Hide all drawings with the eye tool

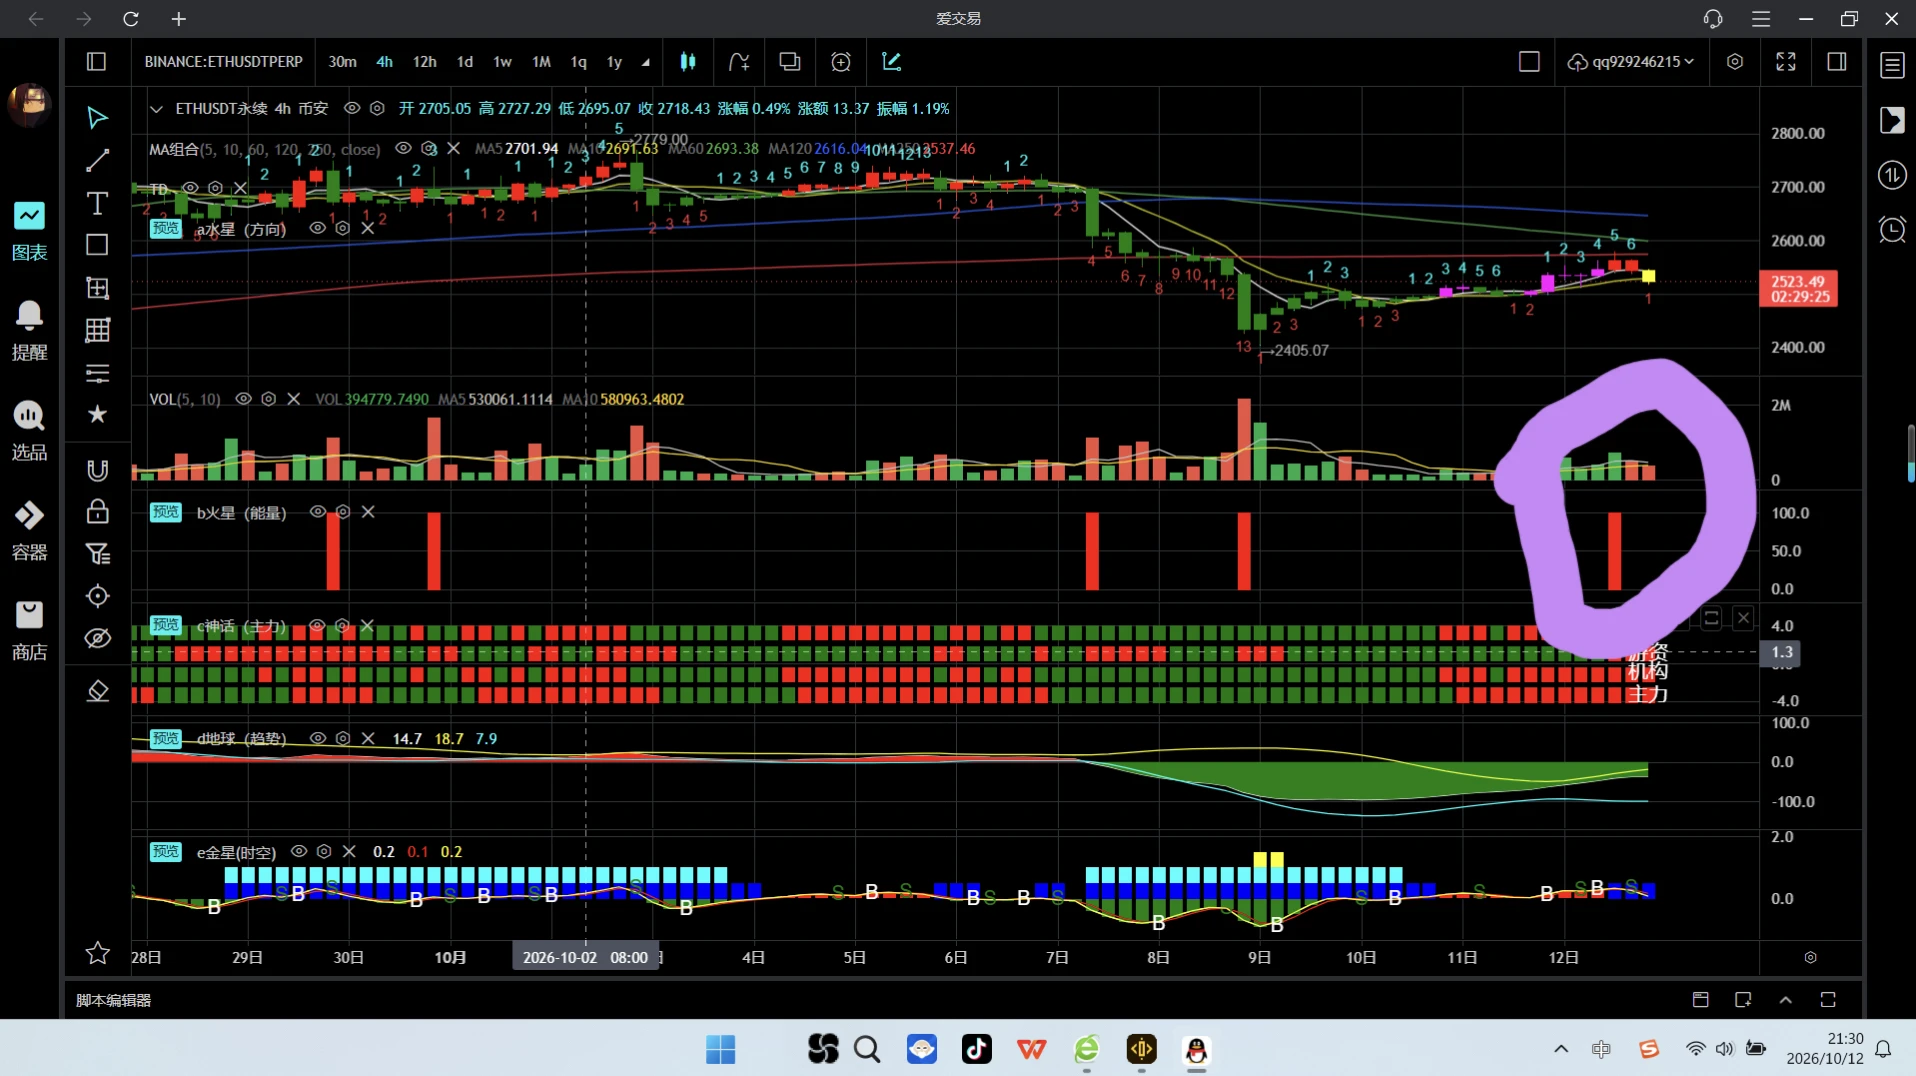[97, 638]
